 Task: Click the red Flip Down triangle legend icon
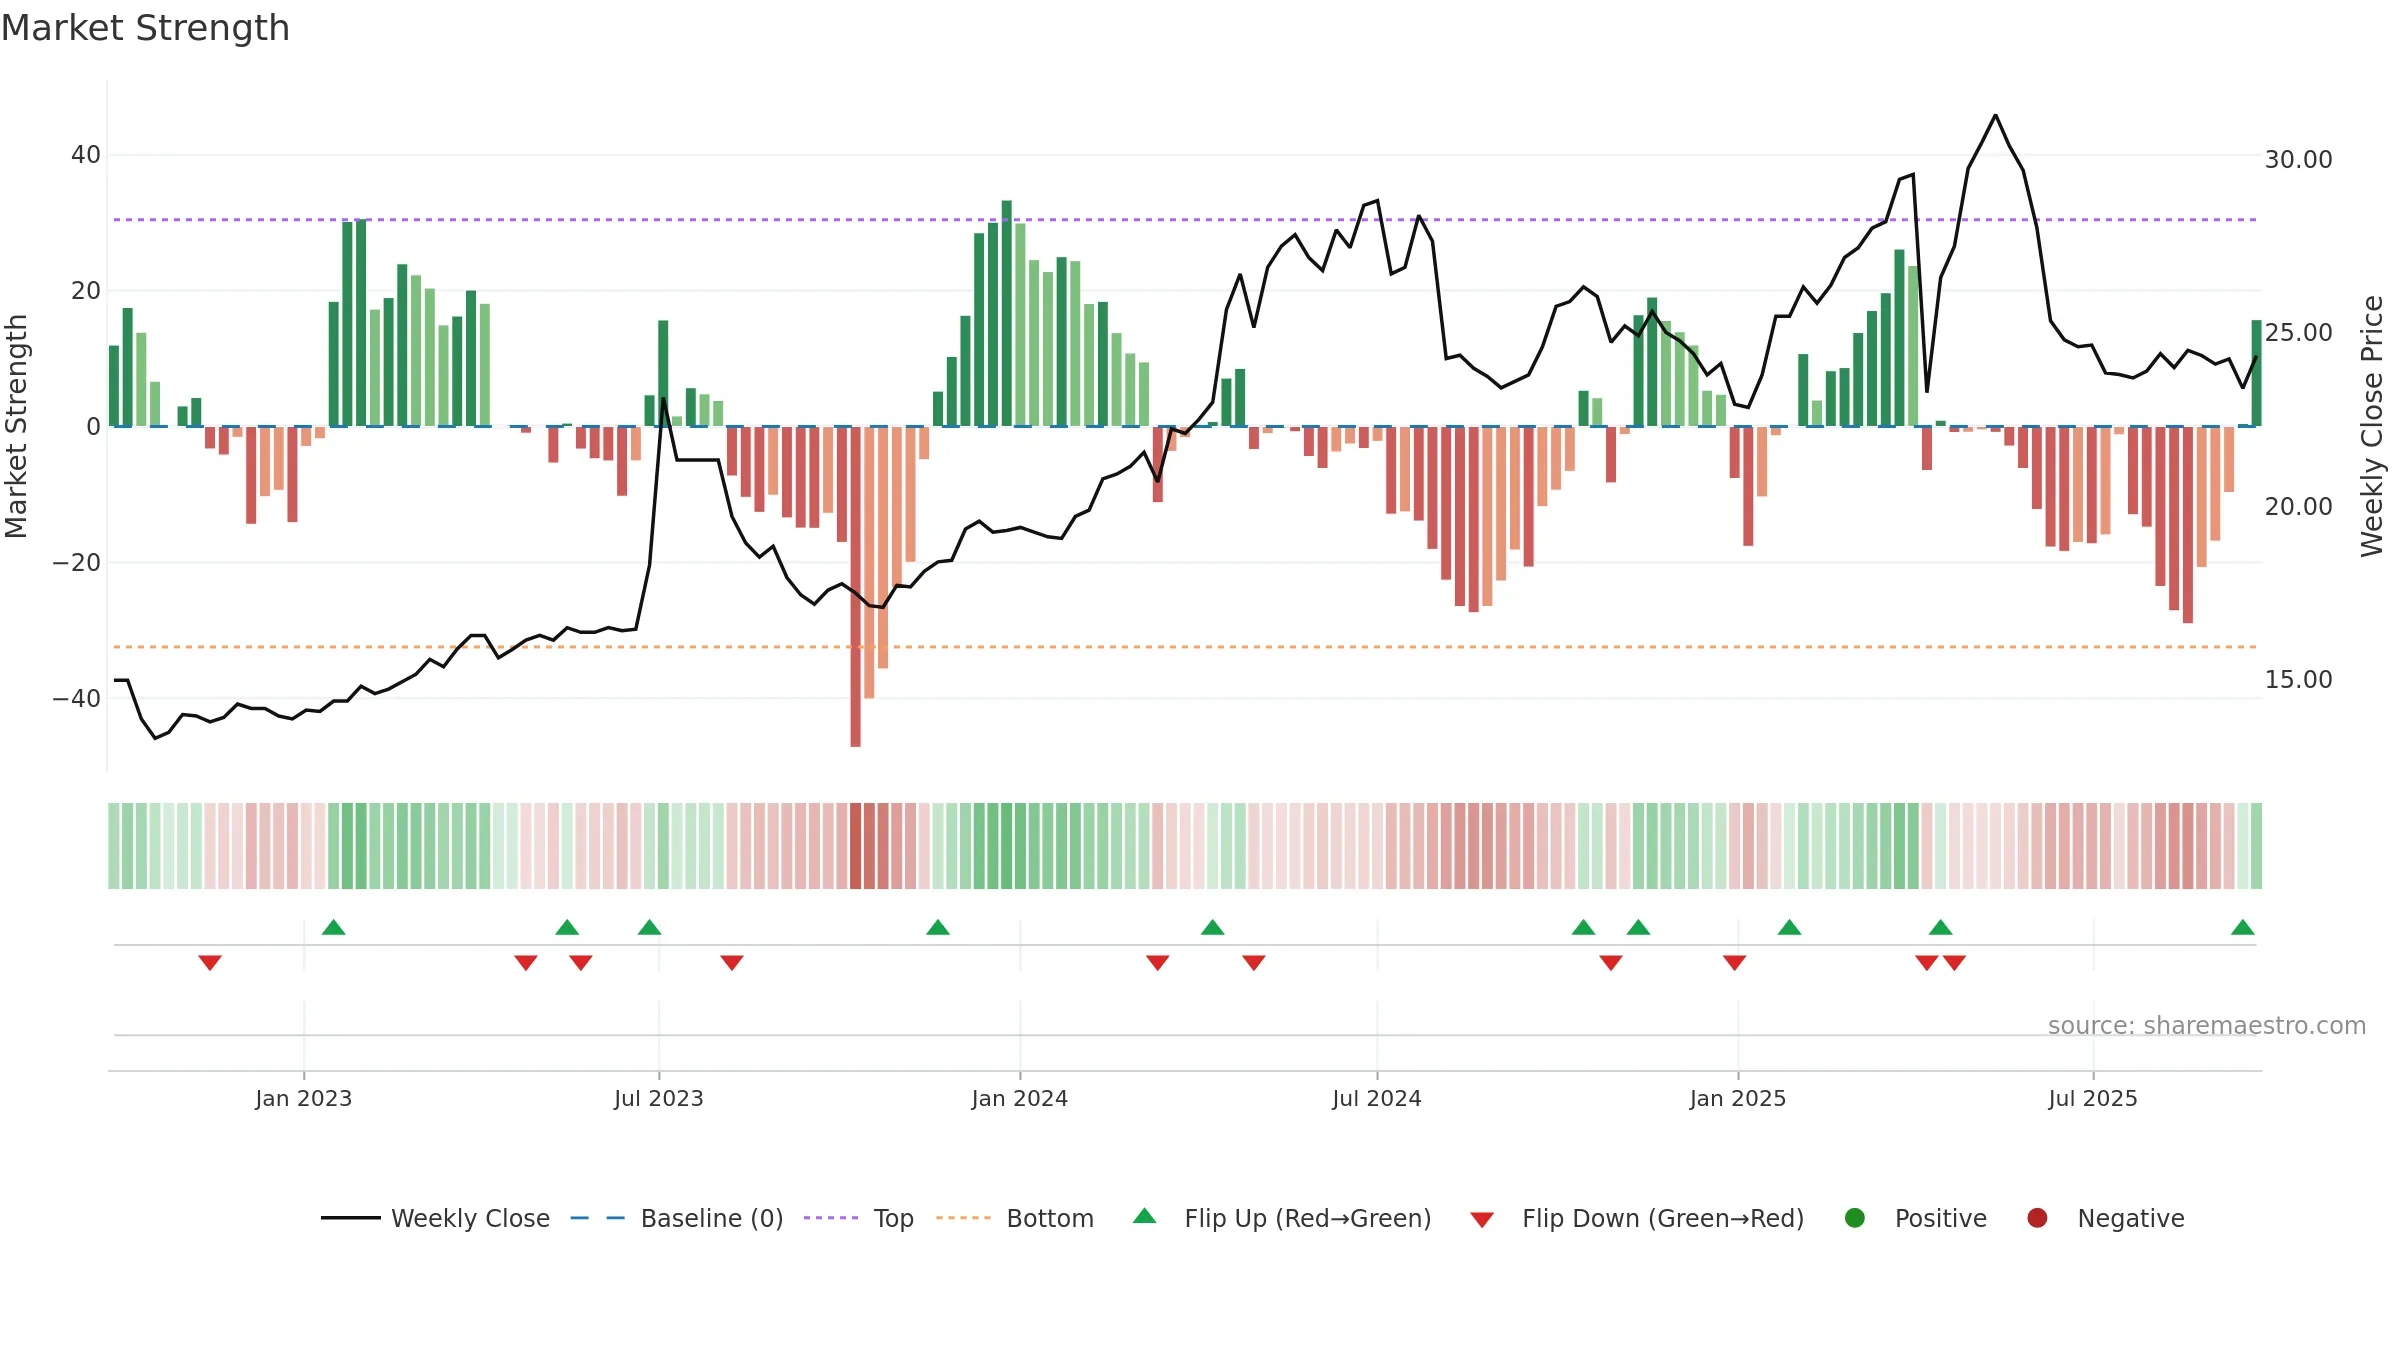pyautogui.click(x=1482, y=1220)
